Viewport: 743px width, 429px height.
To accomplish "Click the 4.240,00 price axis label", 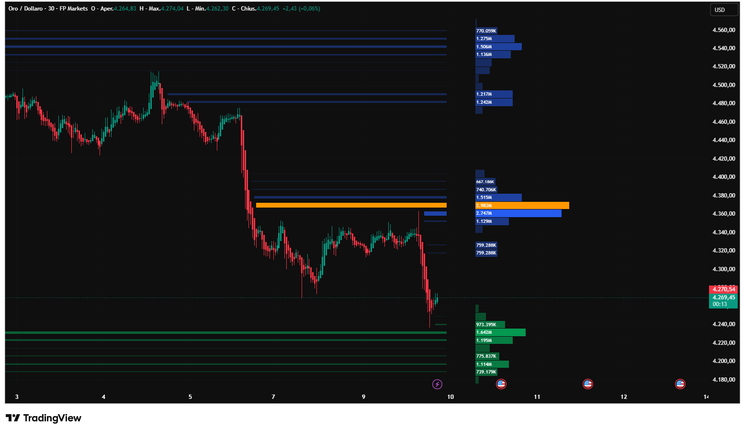I will [724, 324].
